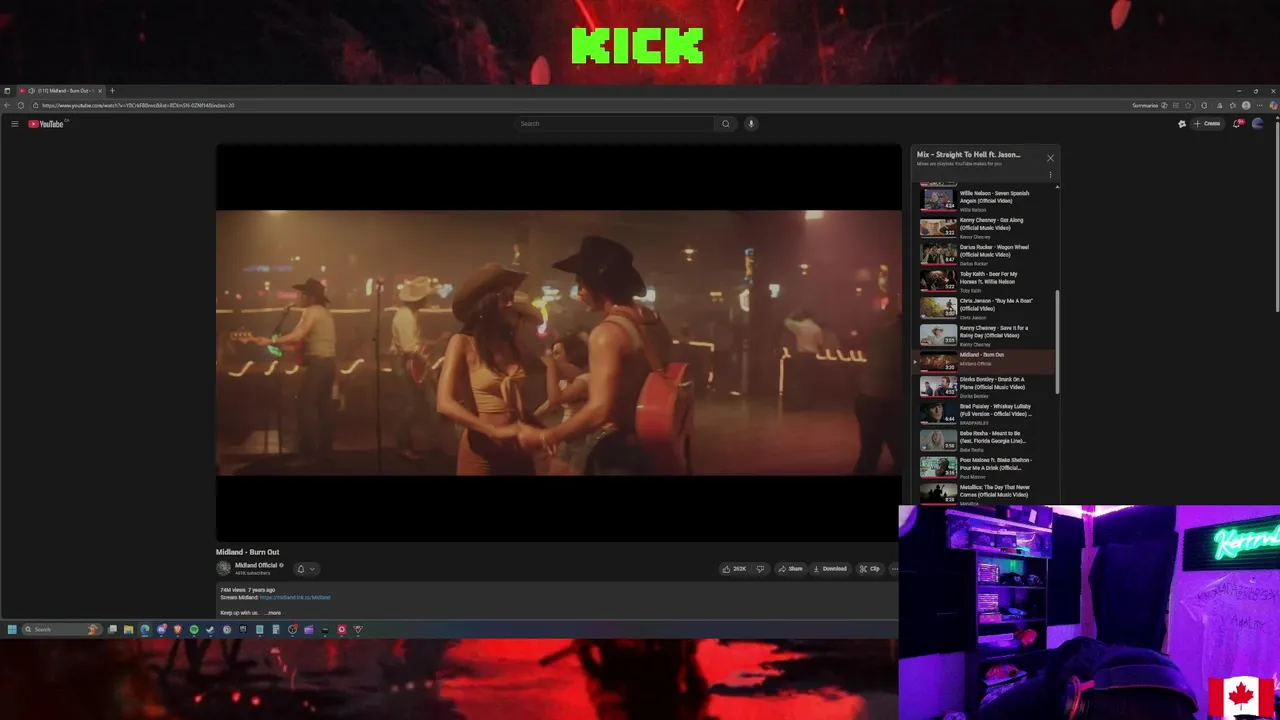
Task: Open the Midland Official channel name link
Action: tap(256, 565)
